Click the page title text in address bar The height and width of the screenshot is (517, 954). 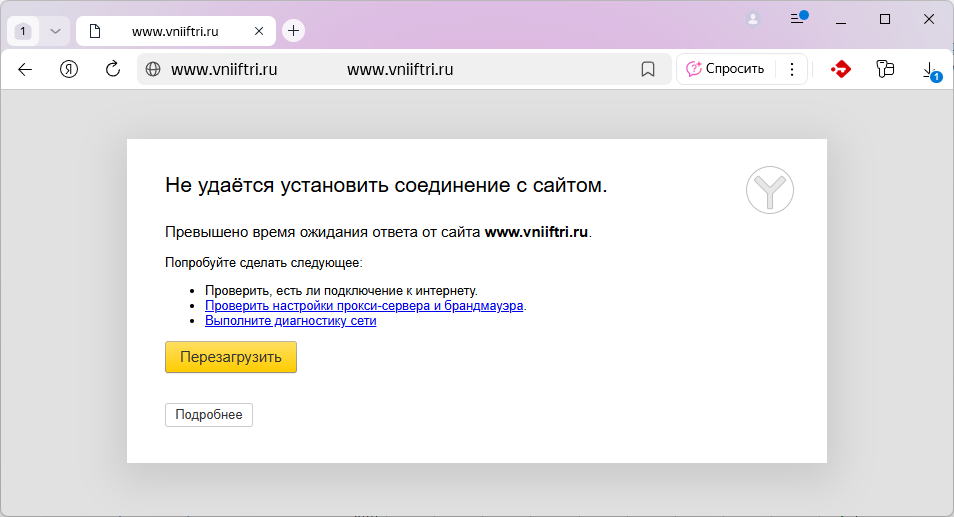point(400,69)
